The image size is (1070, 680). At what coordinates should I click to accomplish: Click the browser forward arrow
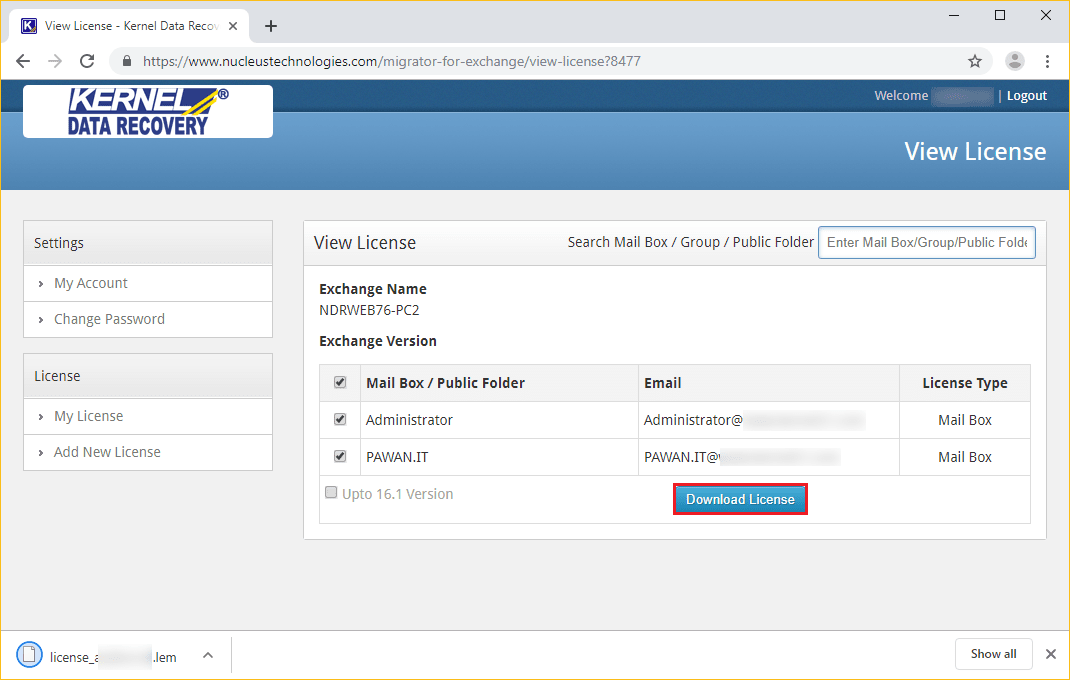55,61
